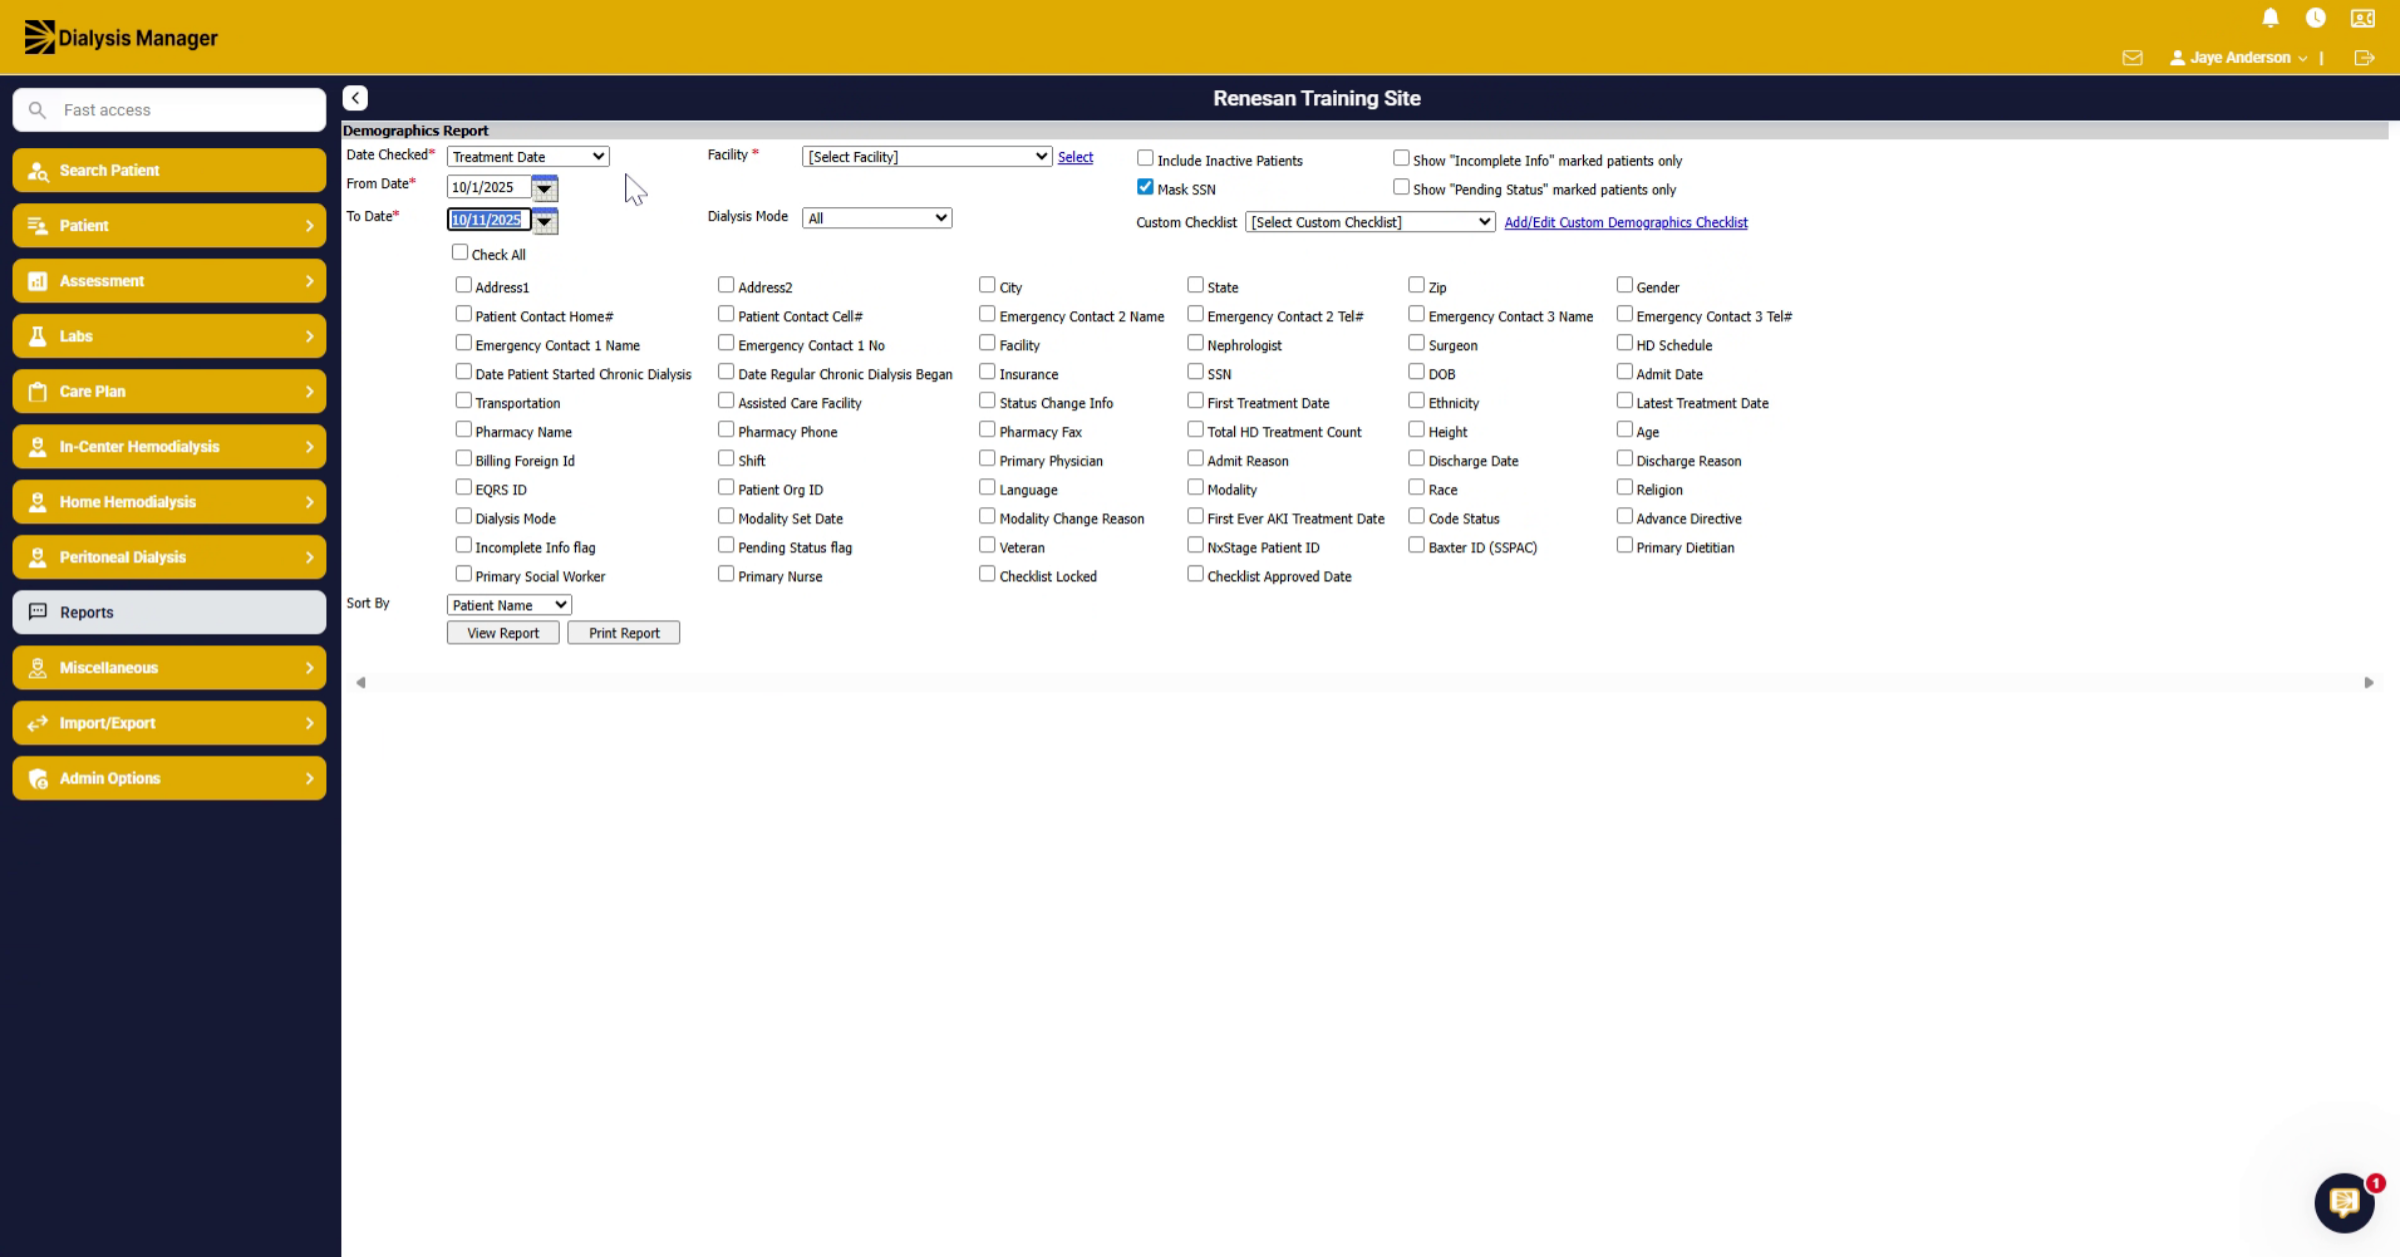Open the Select Facility dropdown
Viewport: 2400px width, 1257px height.
coord(927,157)
